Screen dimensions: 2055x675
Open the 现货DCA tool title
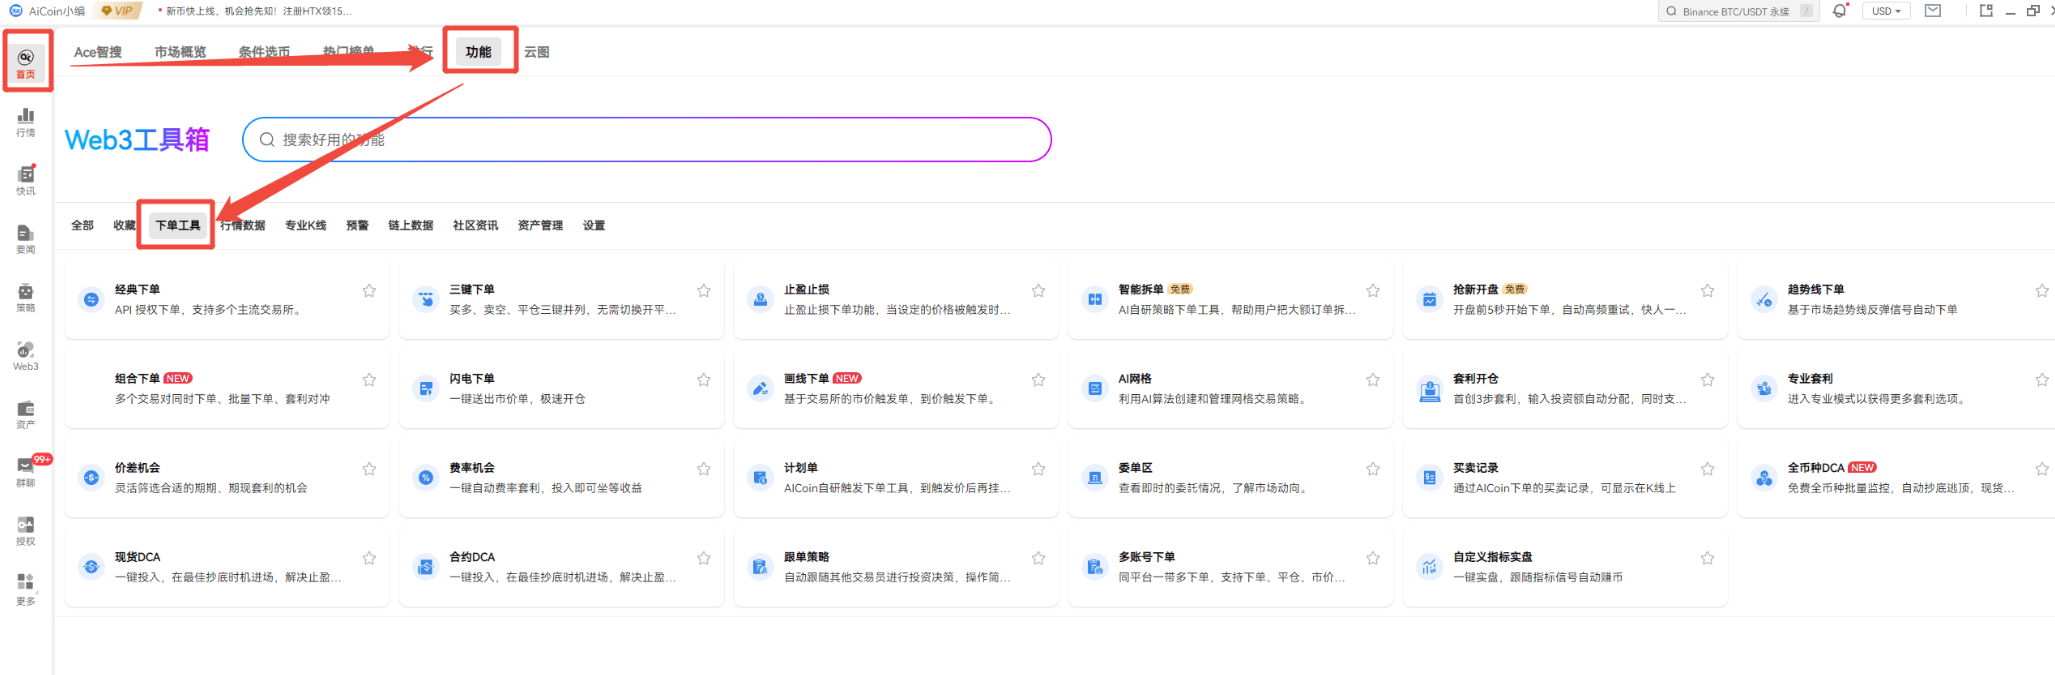(137, 557)
